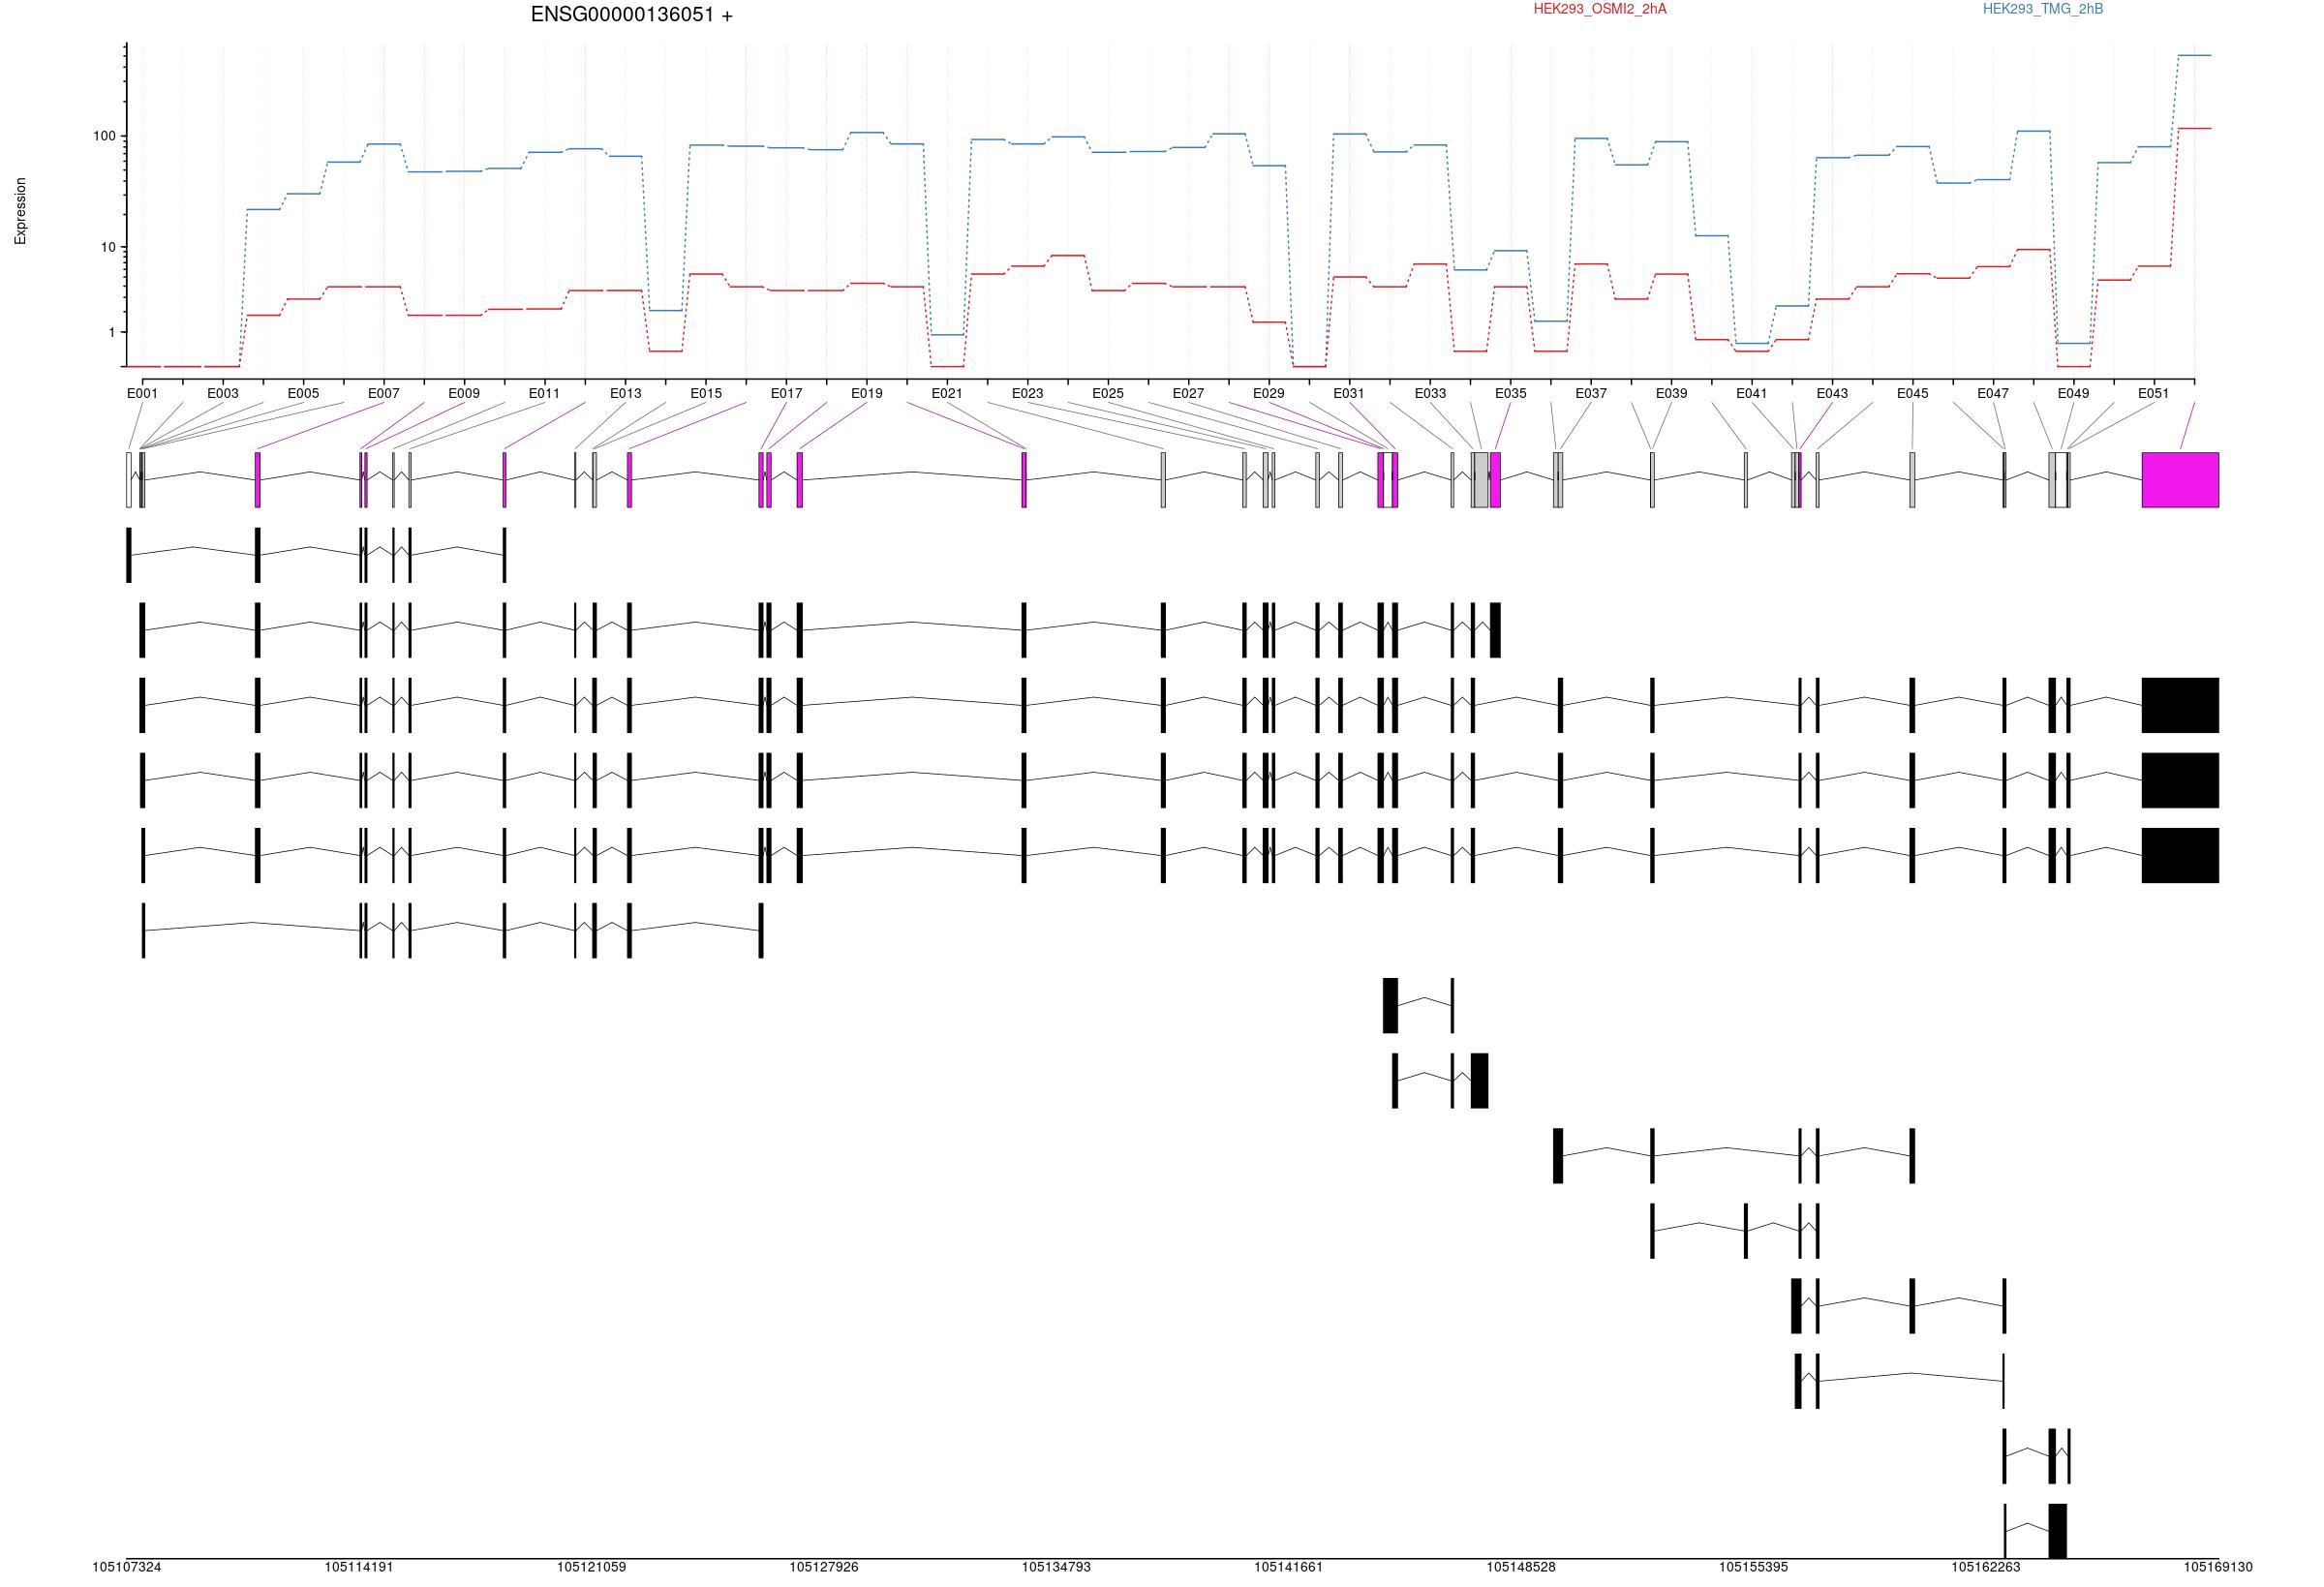The height and width of the screenshot is (1587, 2324).
Task: Select exon label E025
Action: [x=1108, y=393]
